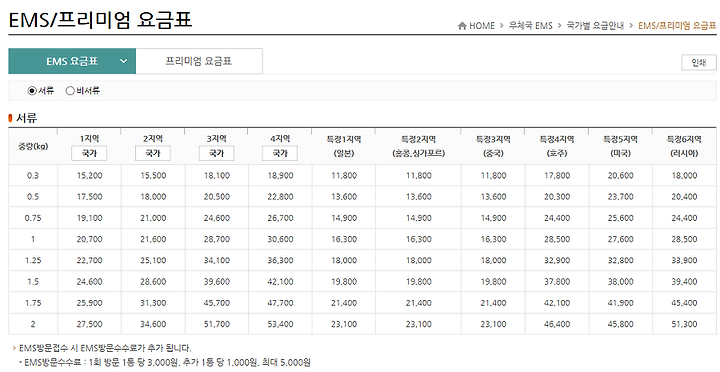Click the 53,400 price cell
The height and width of the screenshot is (372, 720).
point(280,324)
